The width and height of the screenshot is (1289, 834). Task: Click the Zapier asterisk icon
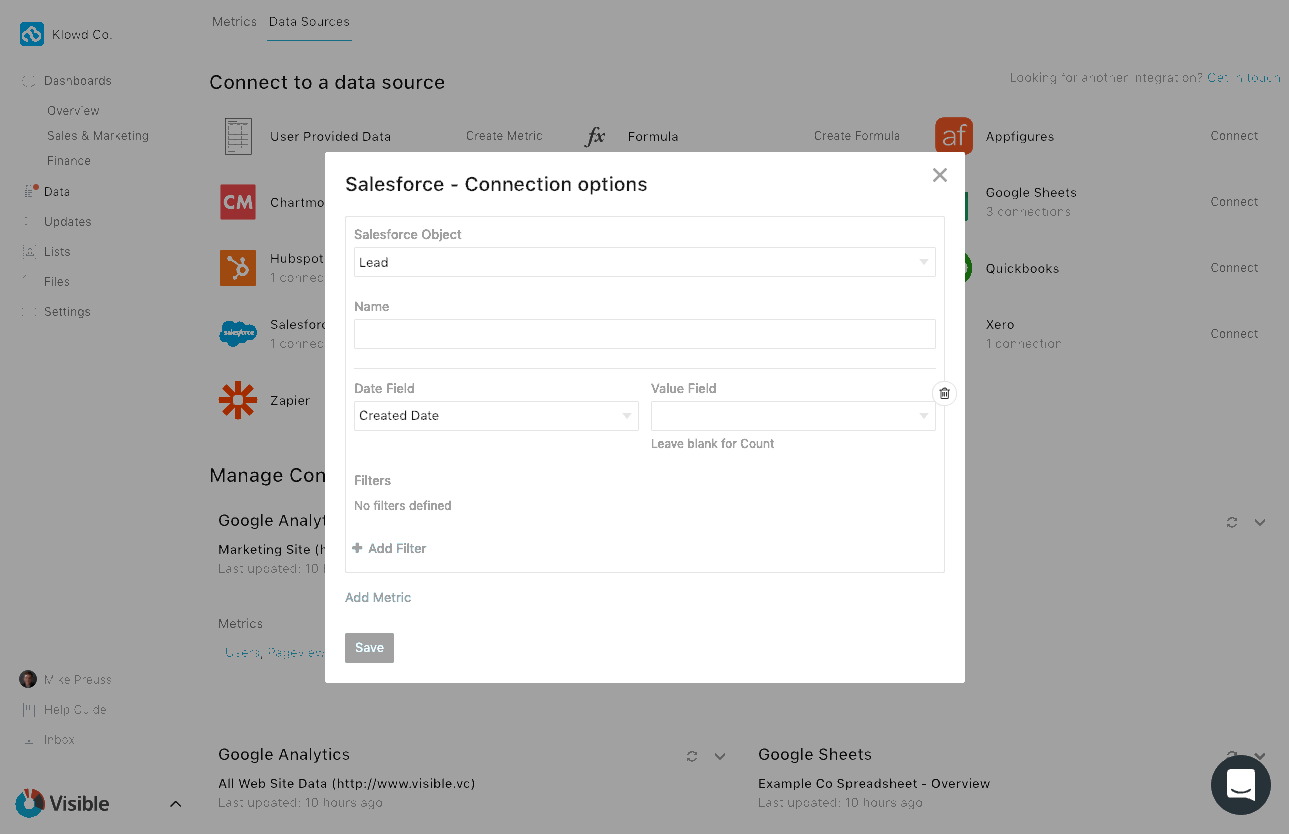click(238, 400)
